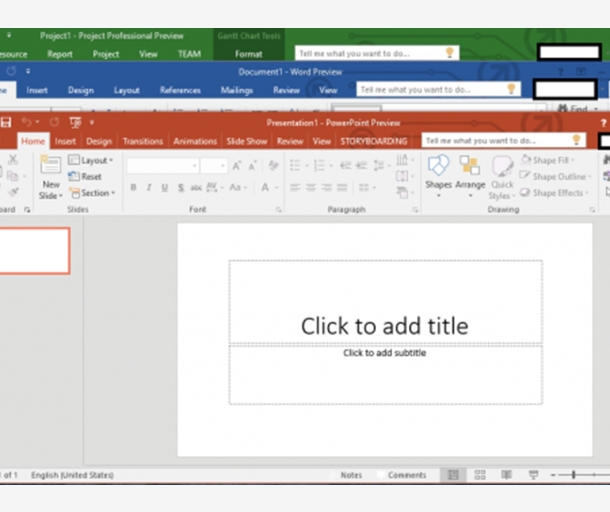Select Normal view icon in status bar

454,475
